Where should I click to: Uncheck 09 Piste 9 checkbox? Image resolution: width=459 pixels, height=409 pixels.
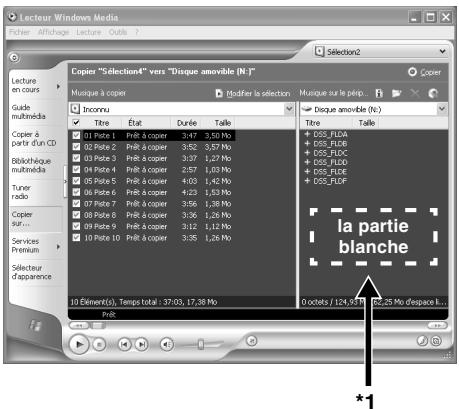pos(76,226)
